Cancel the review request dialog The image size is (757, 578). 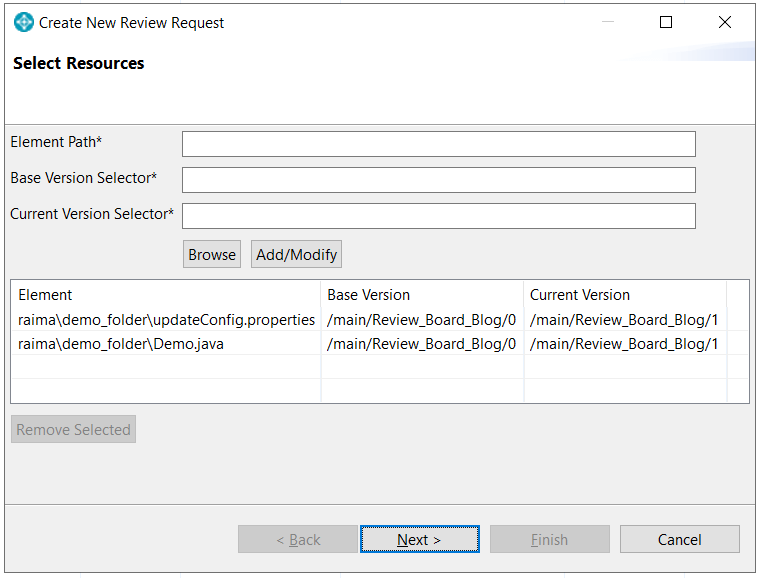pos(679,539)
